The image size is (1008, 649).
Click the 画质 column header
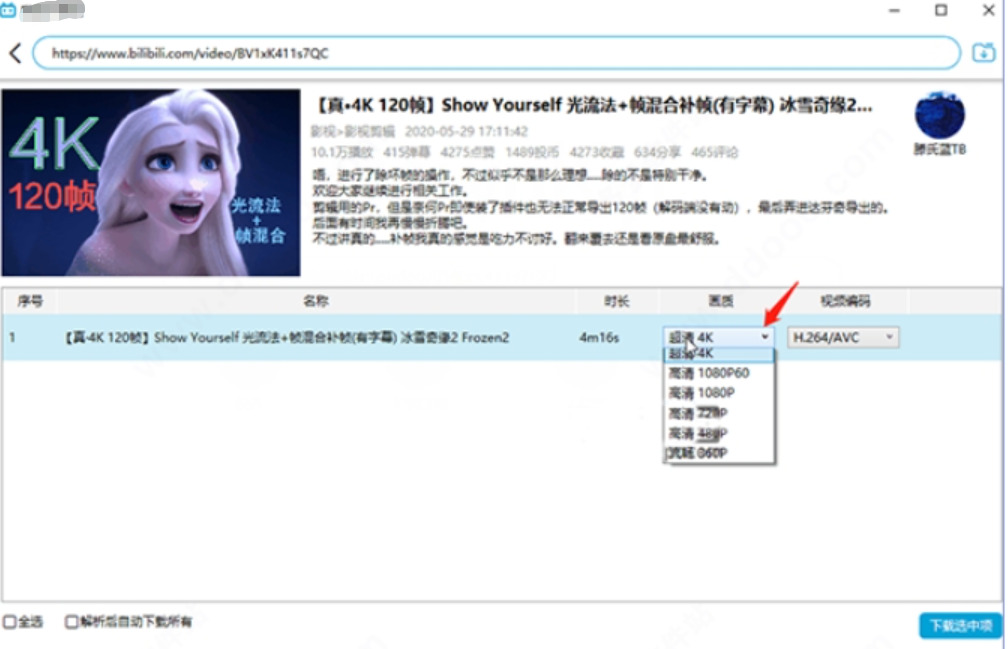click(721, 301)
